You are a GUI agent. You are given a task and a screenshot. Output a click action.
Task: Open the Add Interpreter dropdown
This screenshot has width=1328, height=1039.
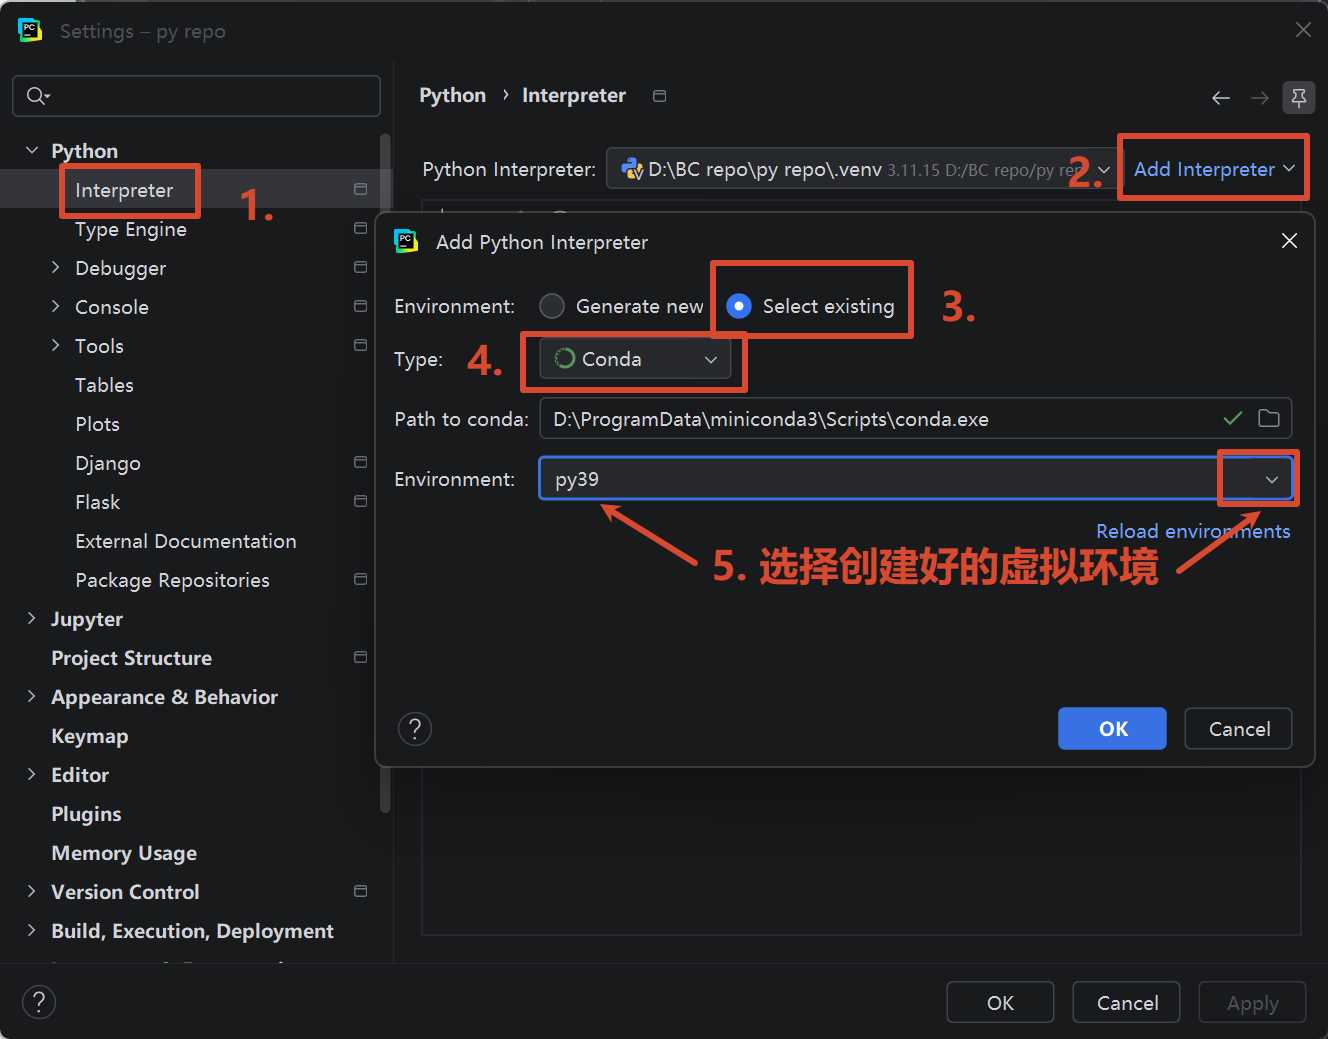click(1214, 169)
